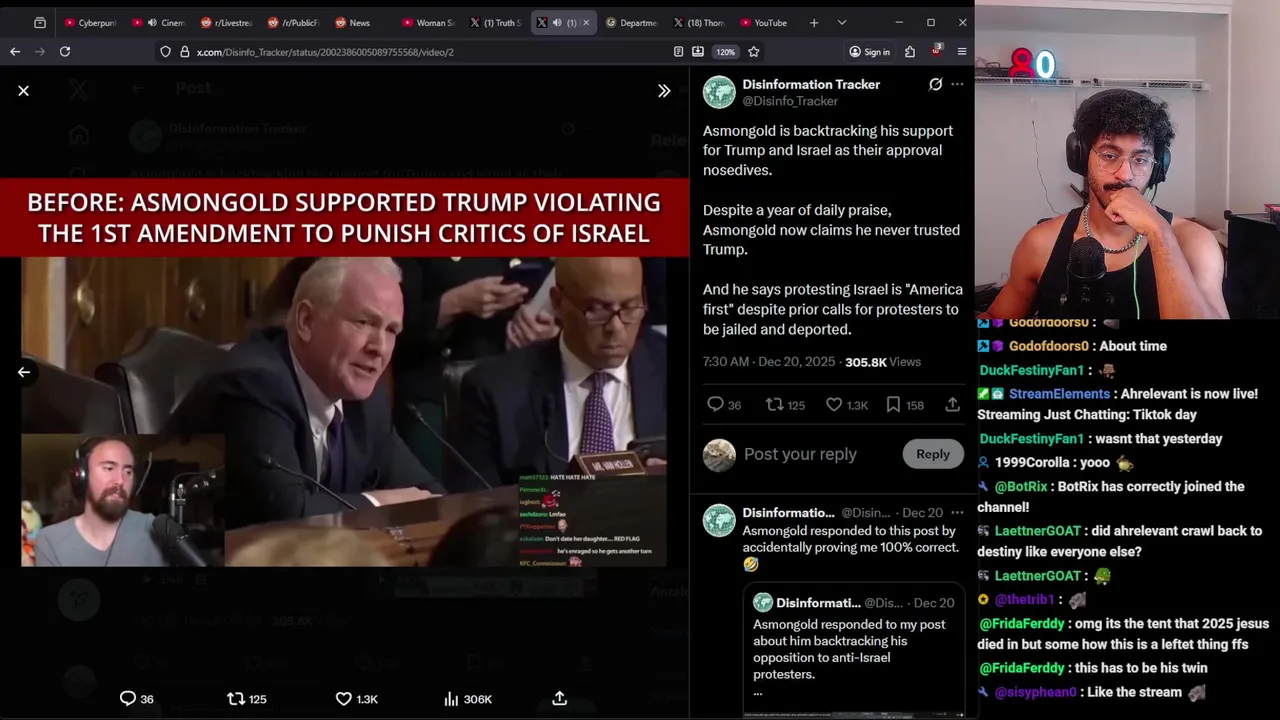The height and width of the screenshot is (720, 1280).
Task: Open the Grok action icon beside post header
Action: pos(935,85)
